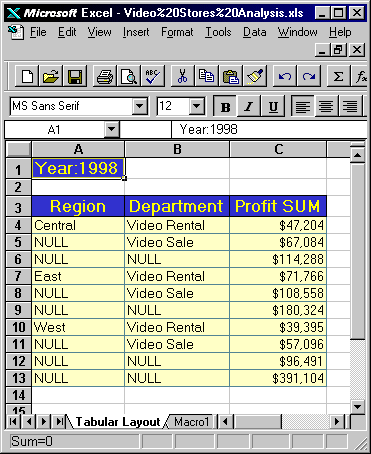Select the Region header cell
The image size is (371, 454).
click(x=78, y=206)
